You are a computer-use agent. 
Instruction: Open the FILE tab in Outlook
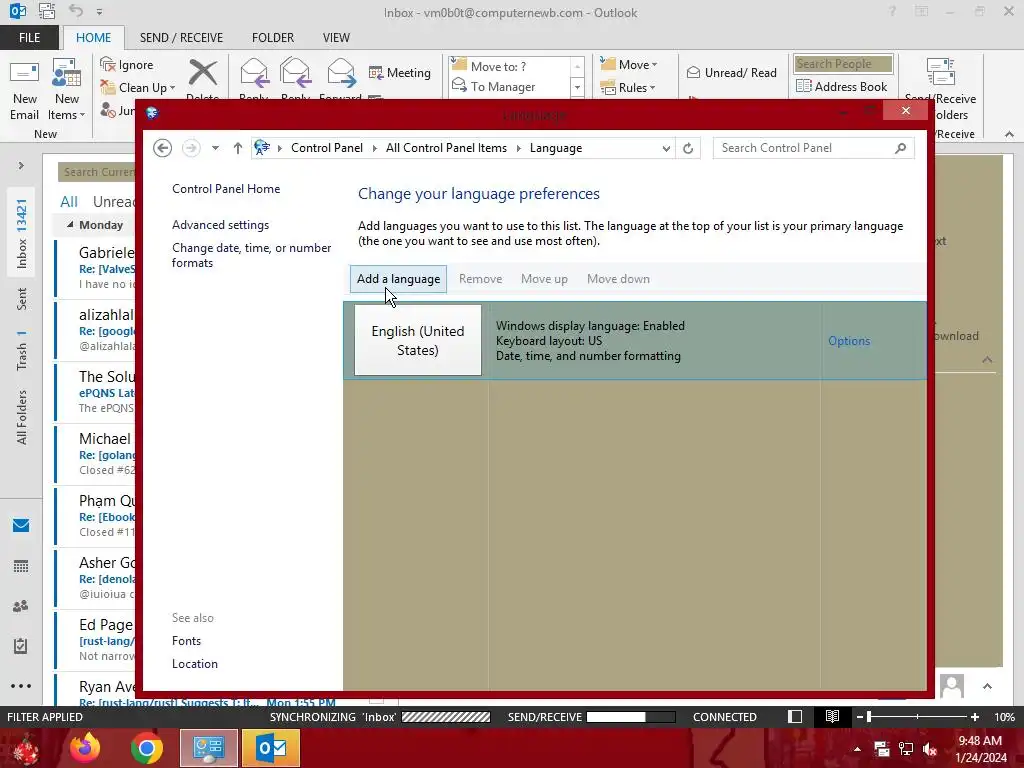29,38
